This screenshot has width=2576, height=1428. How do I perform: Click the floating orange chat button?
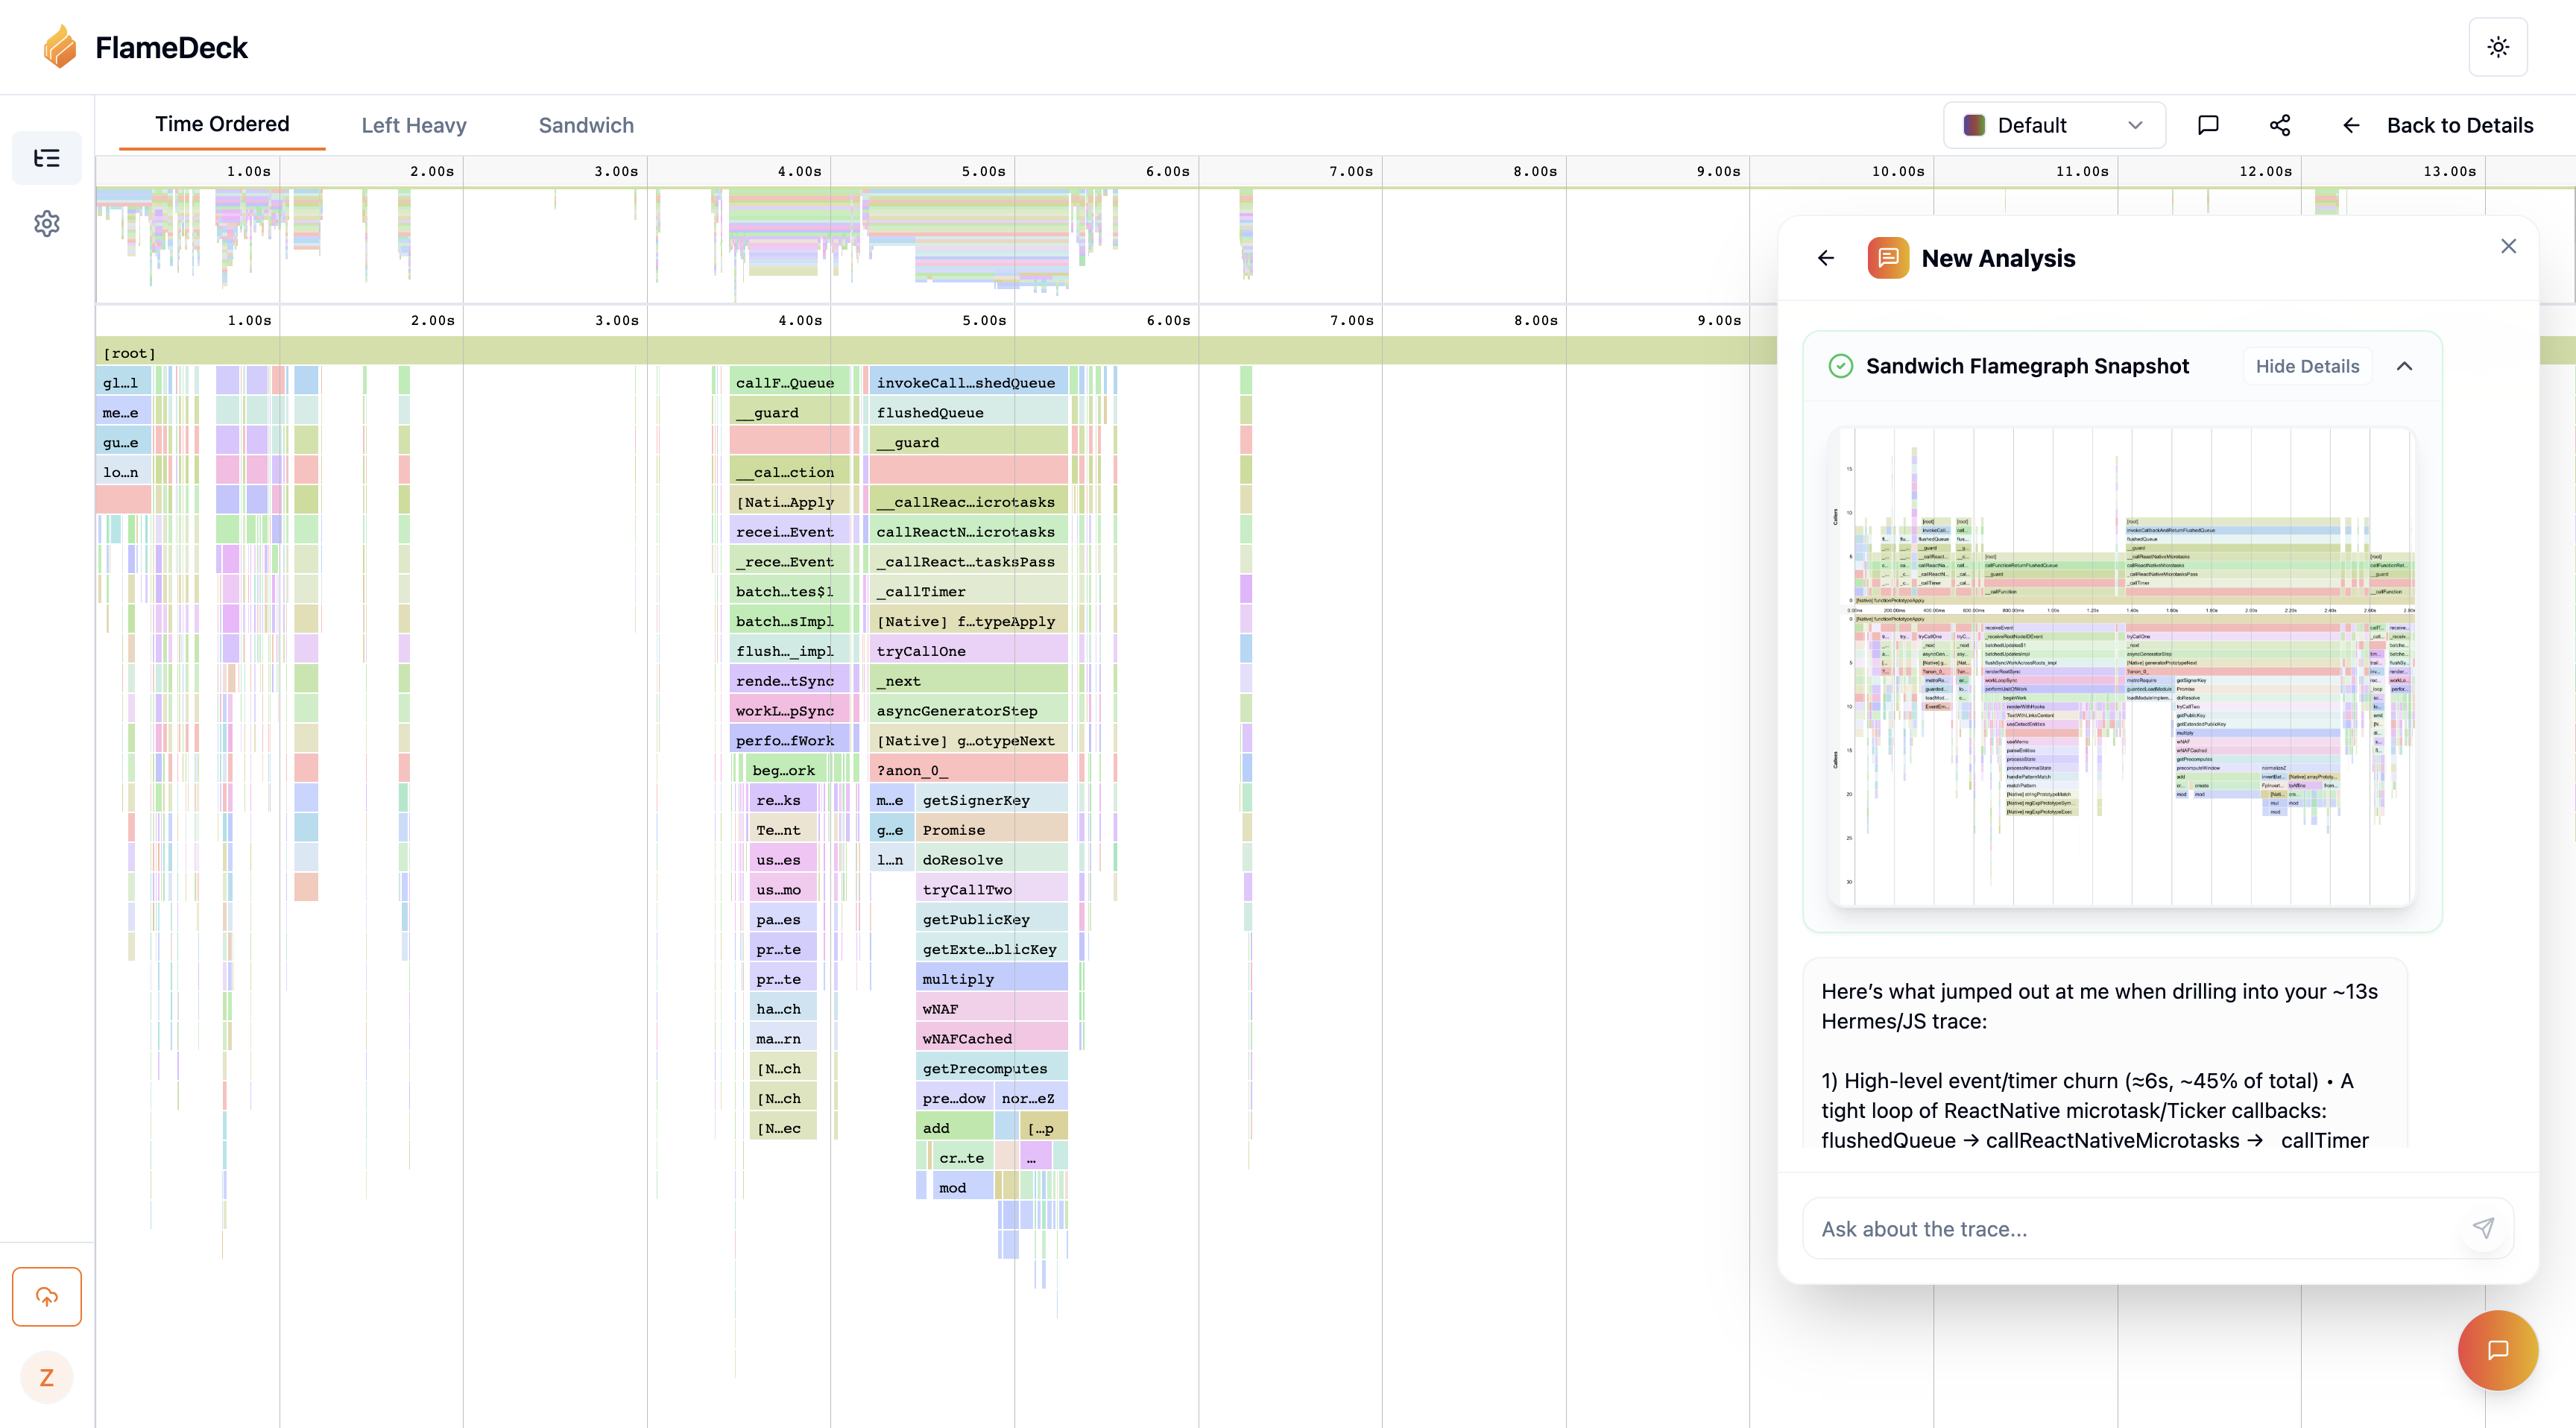(2497, 1350)
